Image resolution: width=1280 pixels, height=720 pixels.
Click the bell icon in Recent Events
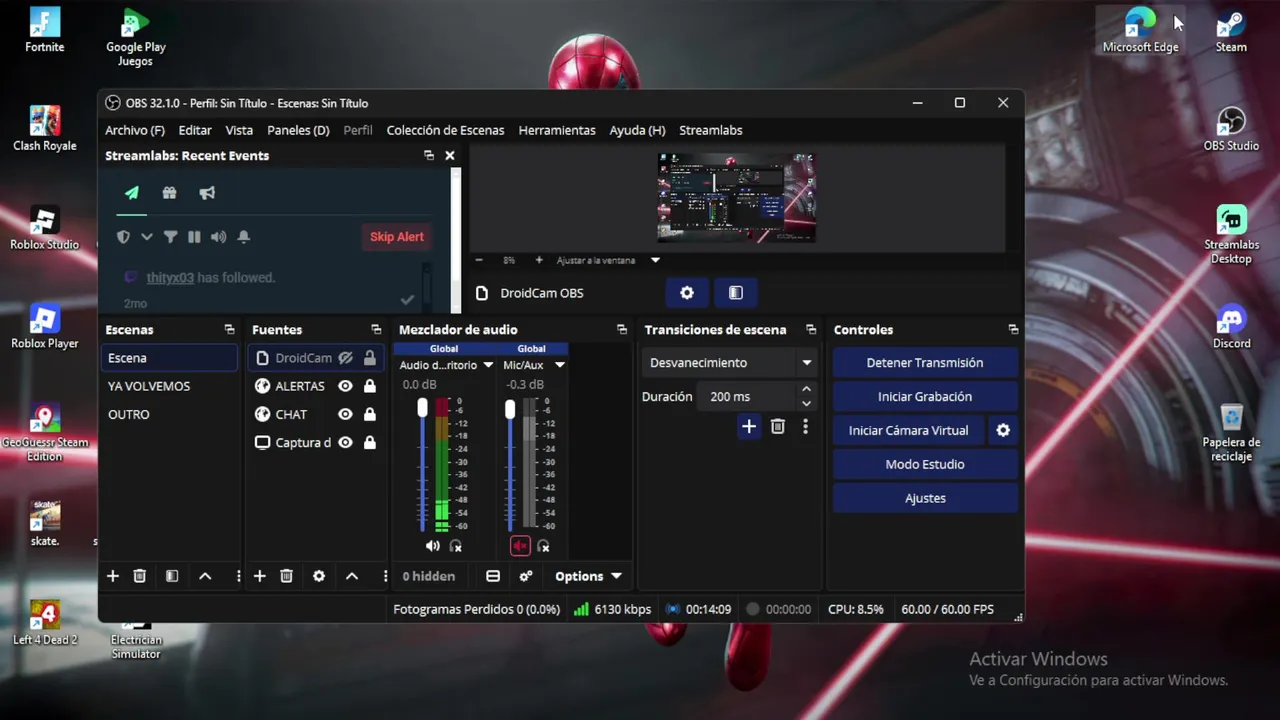tap(243, 237)
